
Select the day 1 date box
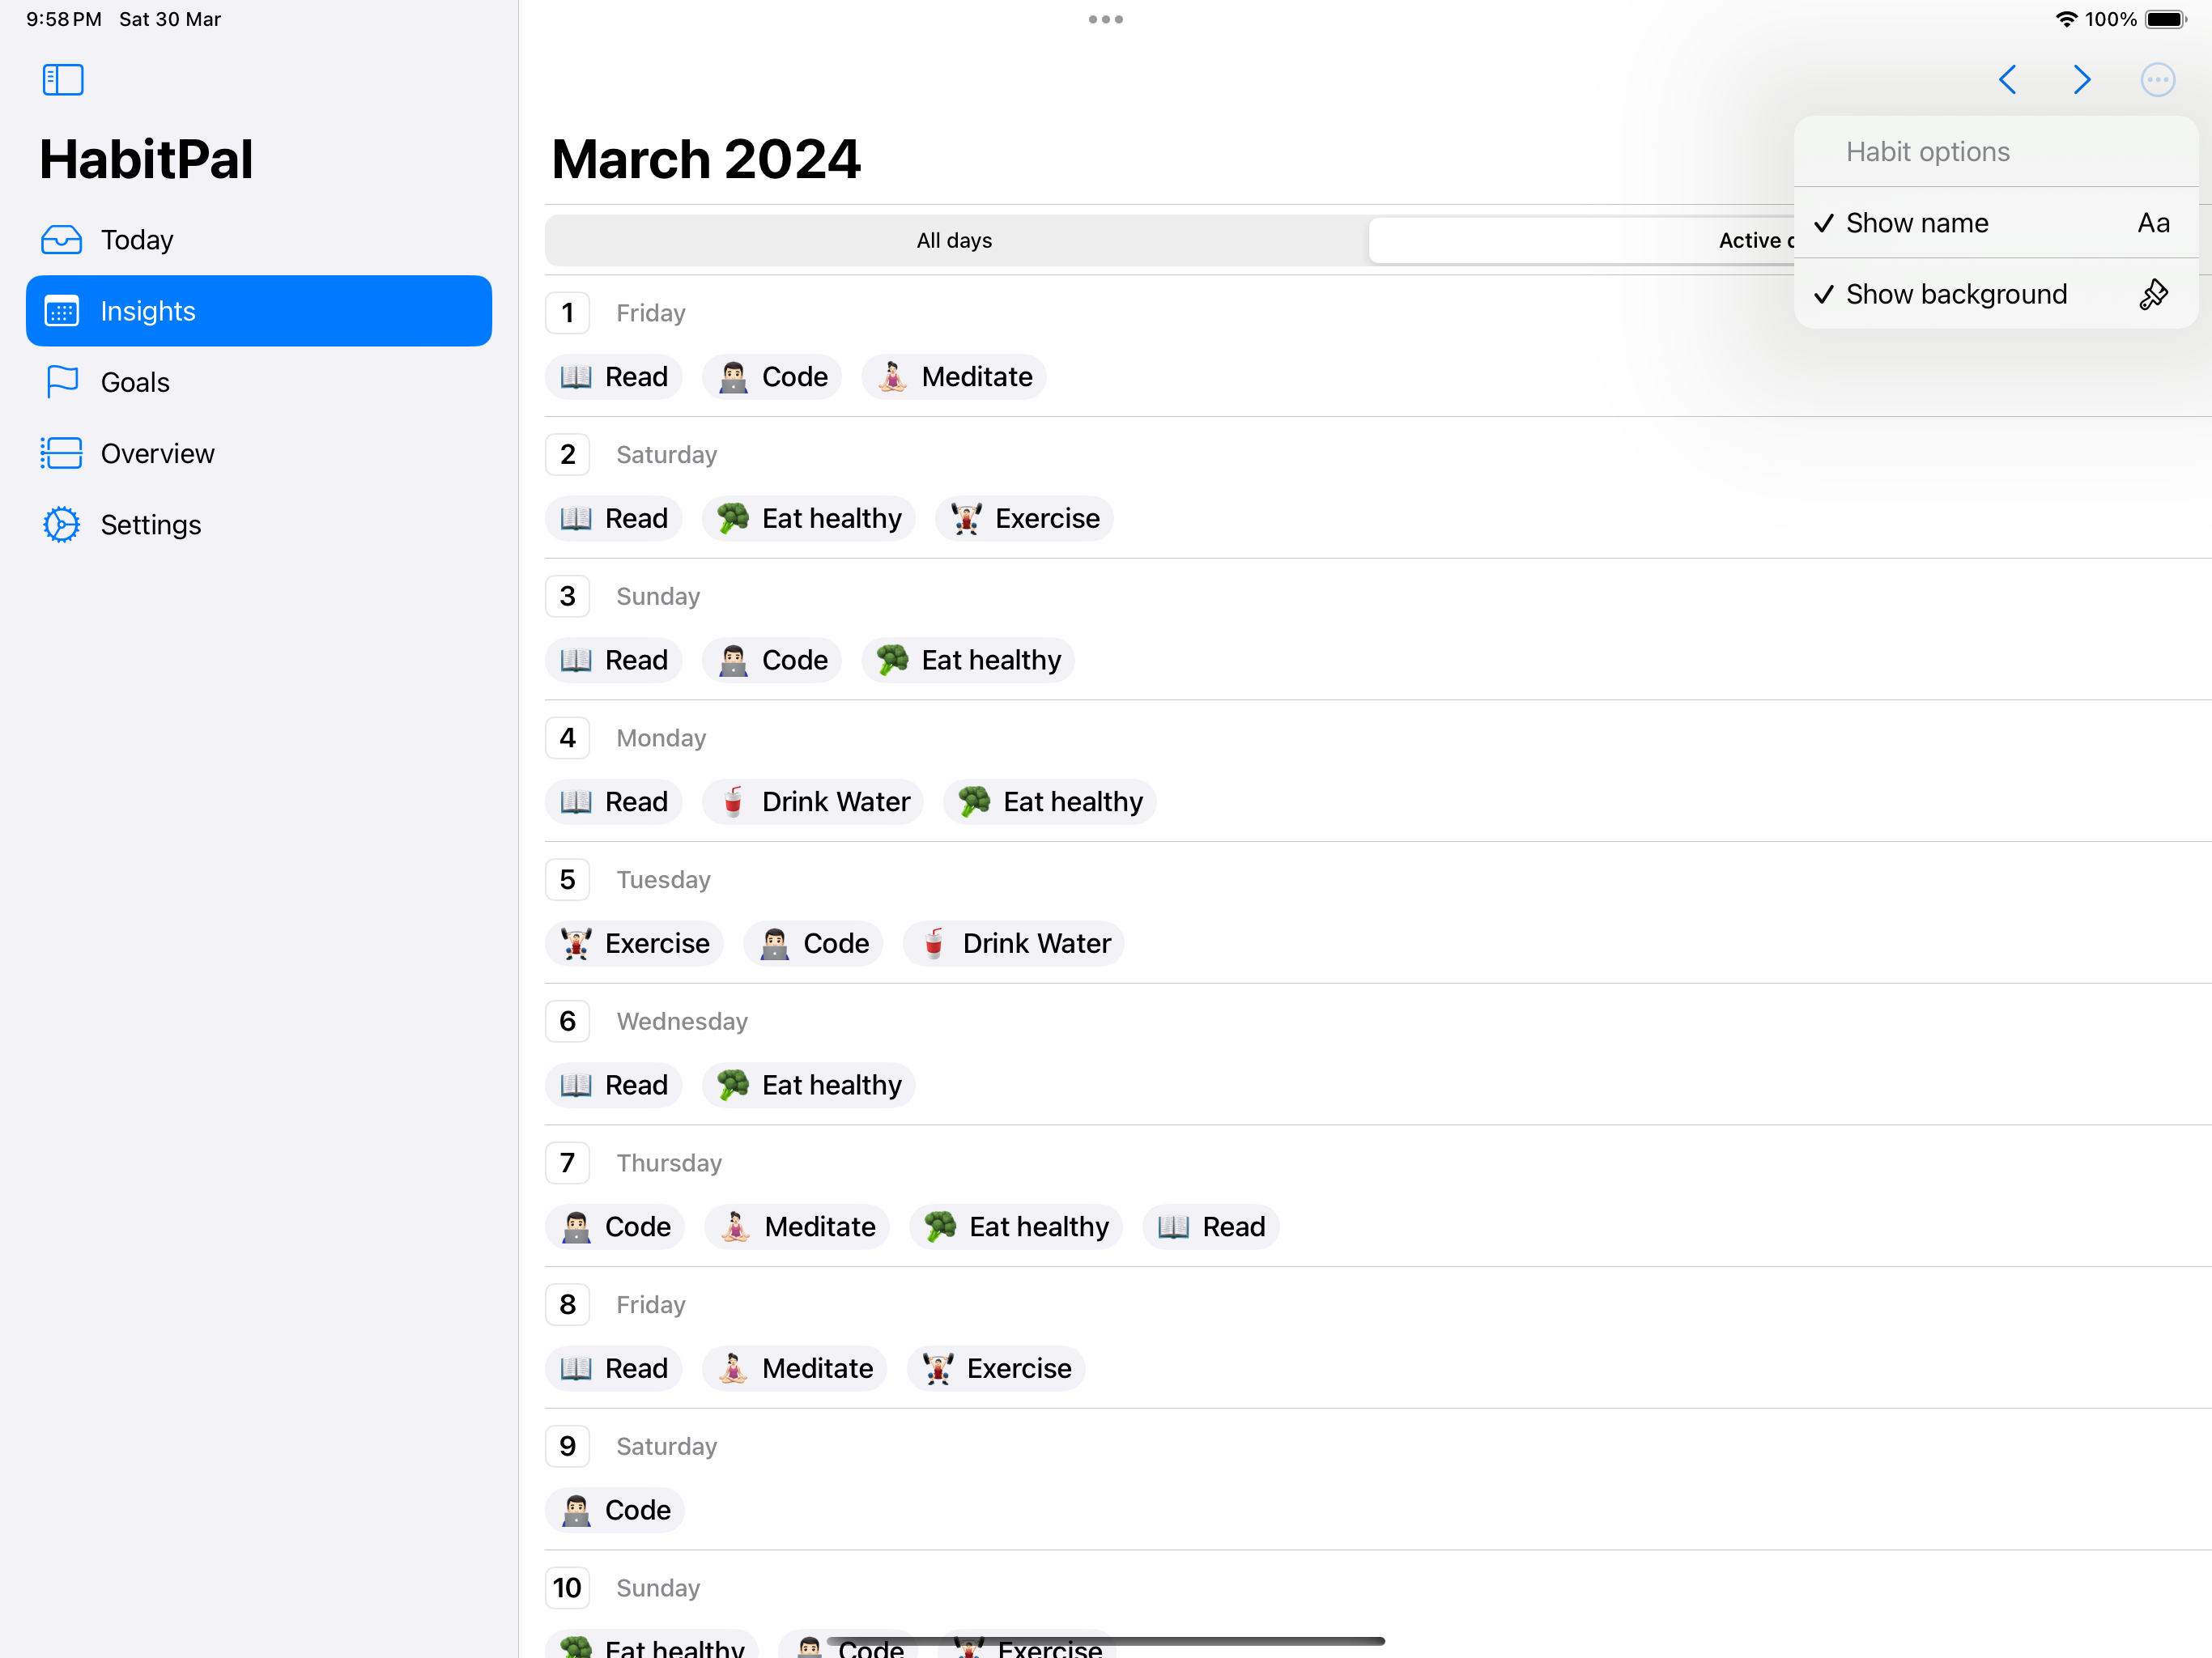[567, 313]
